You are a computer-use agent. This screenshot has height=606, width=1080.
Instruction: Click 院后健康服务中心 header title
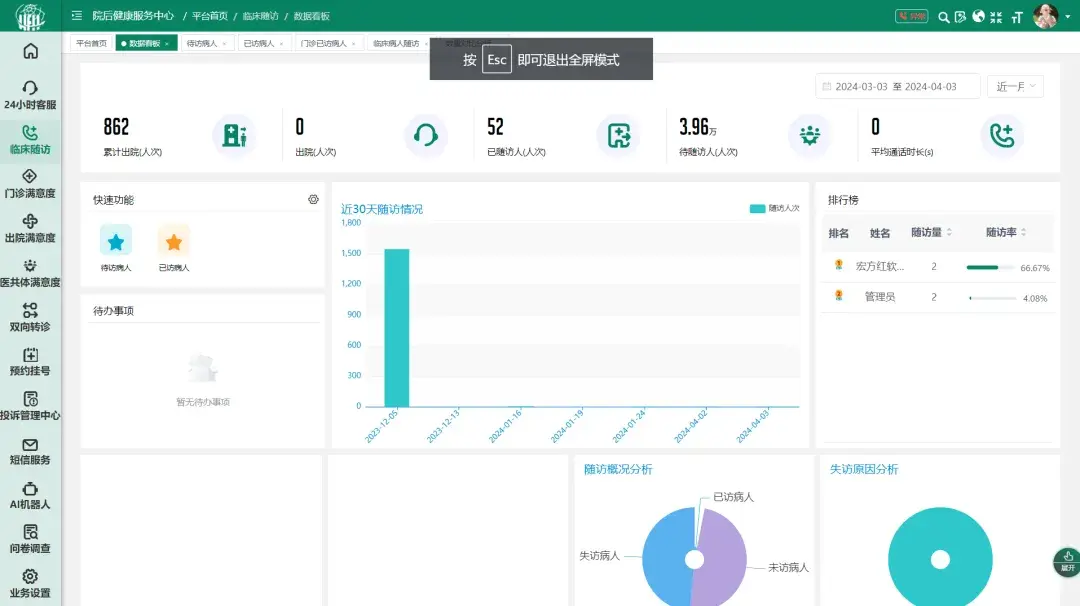click(x=133, y=16)
